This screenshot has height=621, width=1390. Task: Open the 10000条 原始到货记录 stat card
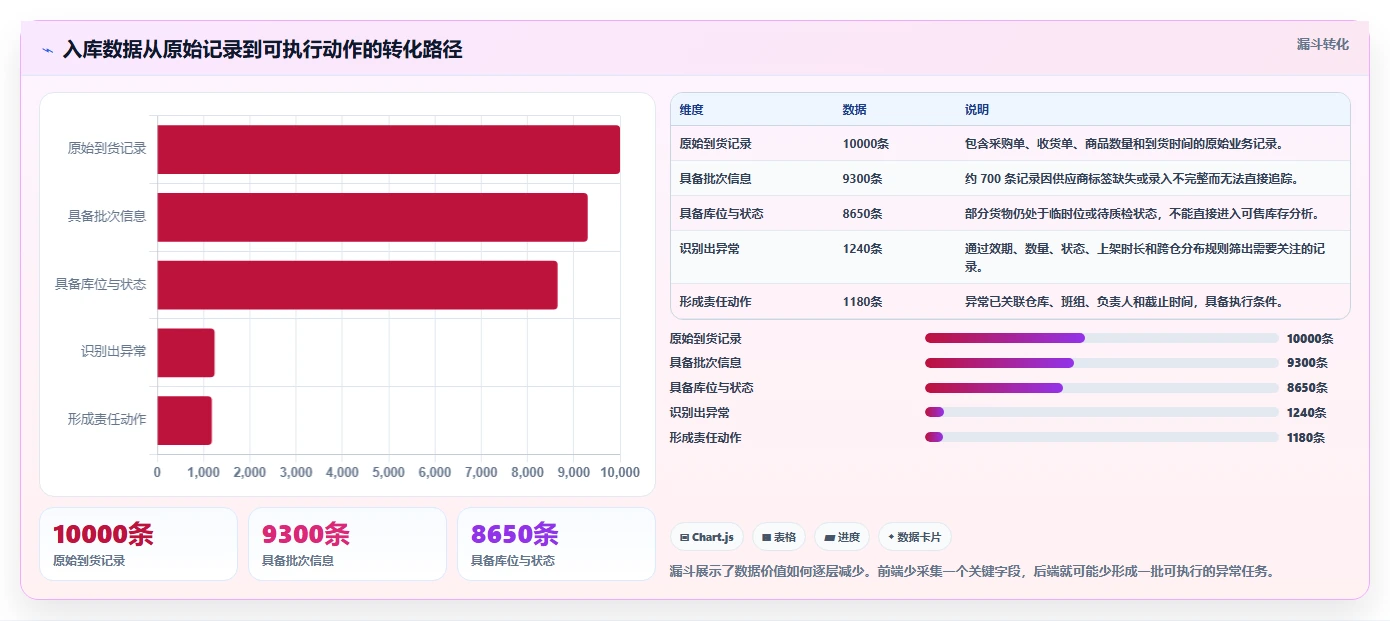pos(138,544)
